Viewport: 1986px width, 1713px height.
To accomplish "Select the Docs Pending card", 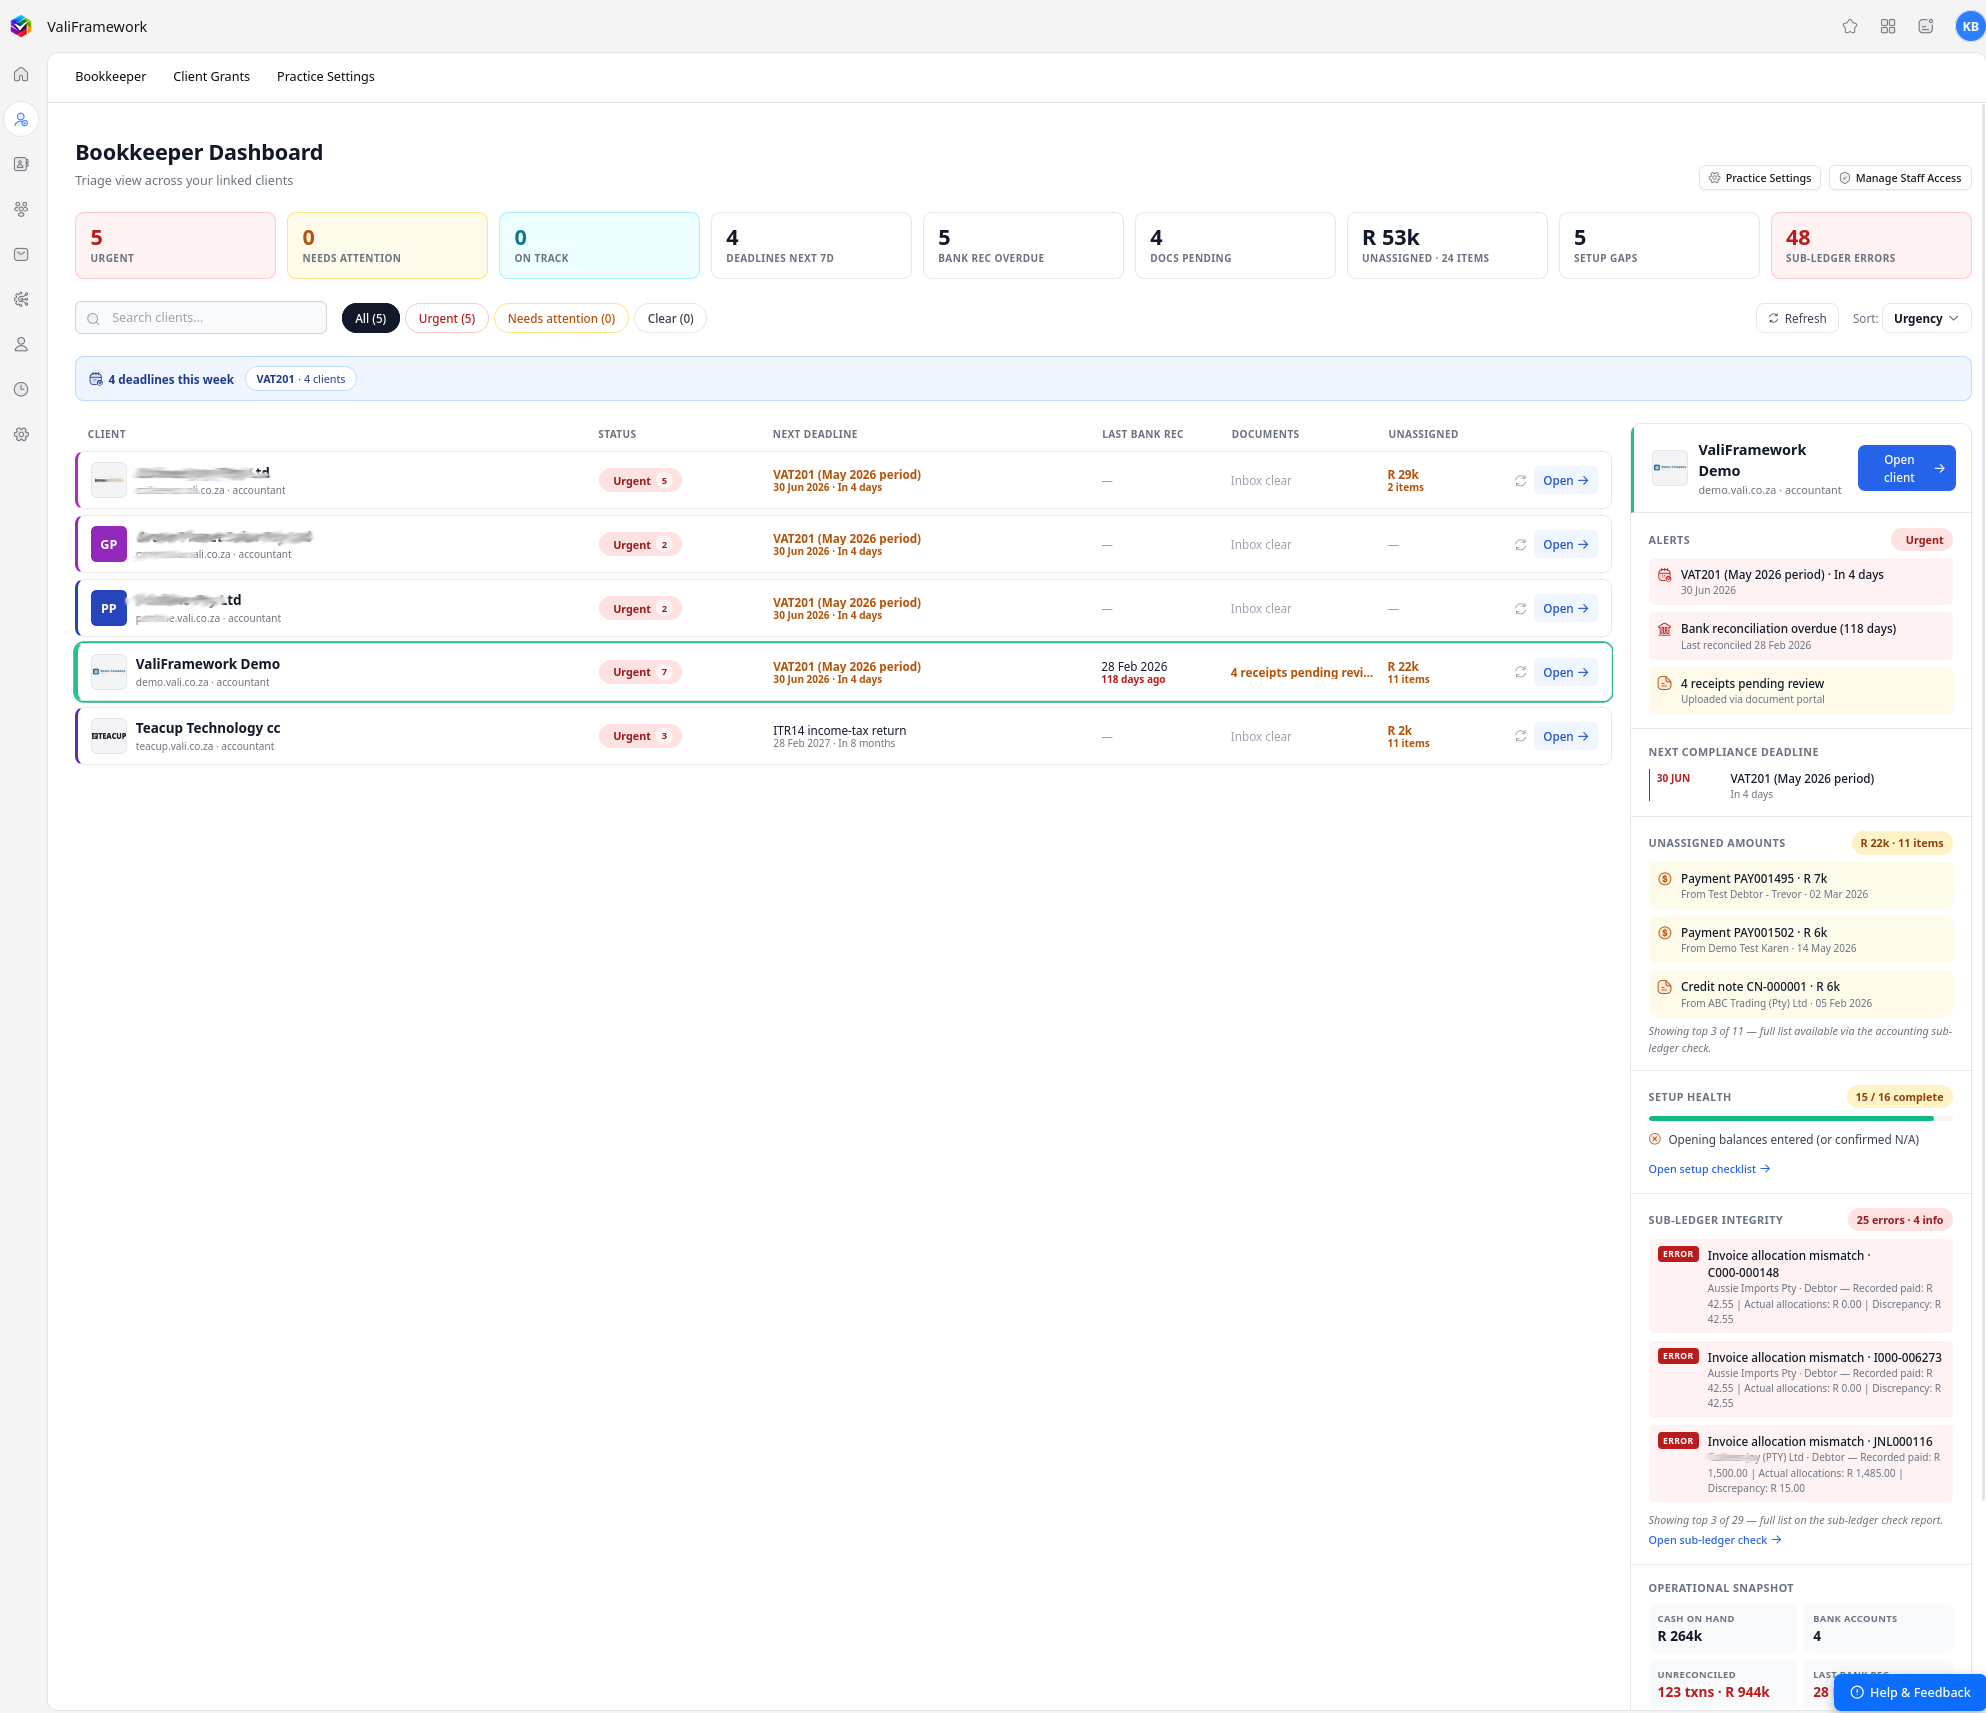I will click(1235, 245).
